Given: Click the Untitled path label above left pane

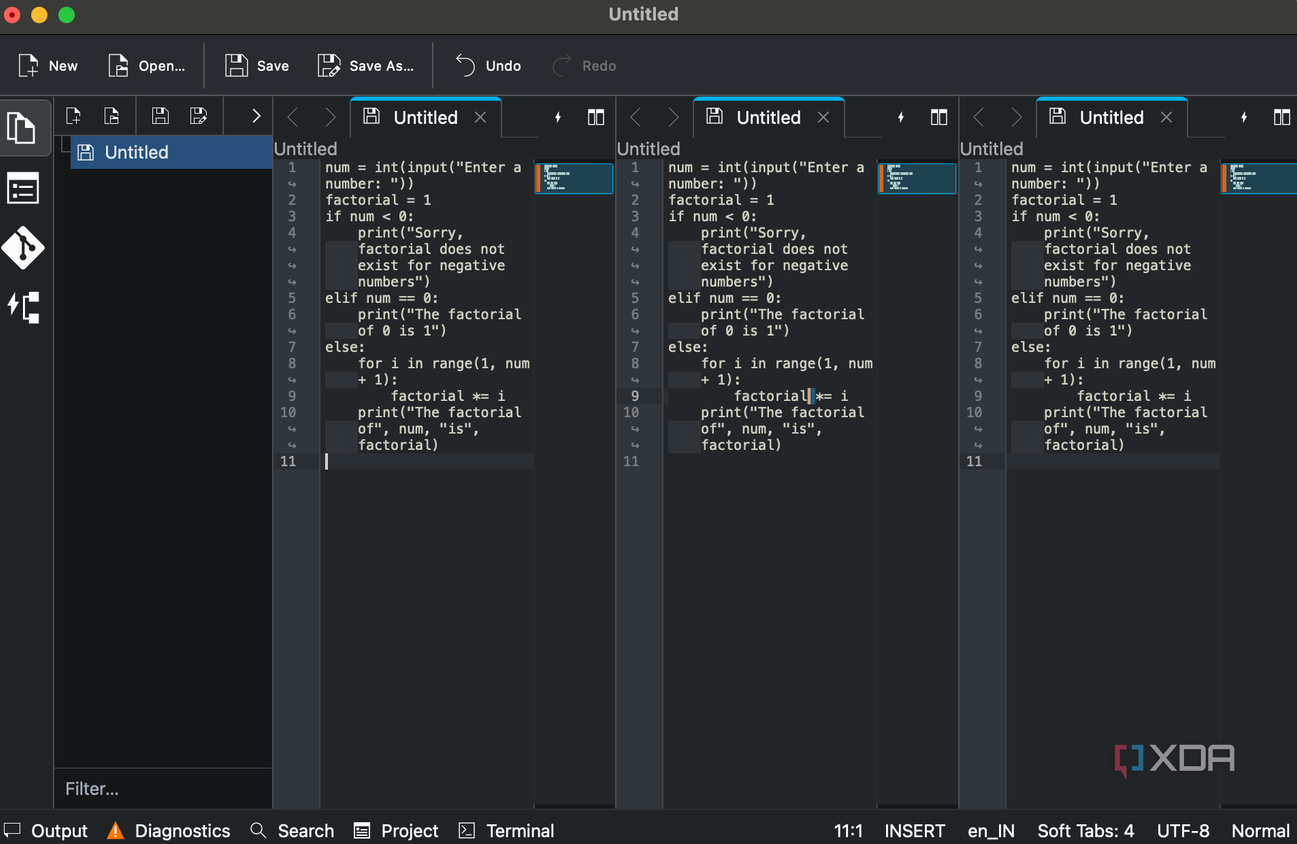Looking at the screenshot, I should (x=305, y=149).
